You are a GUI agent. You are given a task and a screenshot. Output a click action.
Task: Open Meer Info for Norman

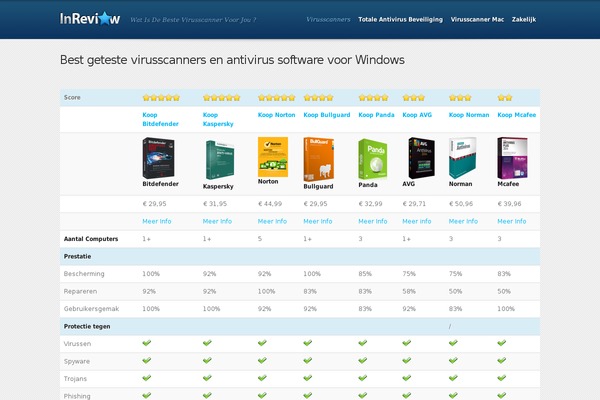463,221
